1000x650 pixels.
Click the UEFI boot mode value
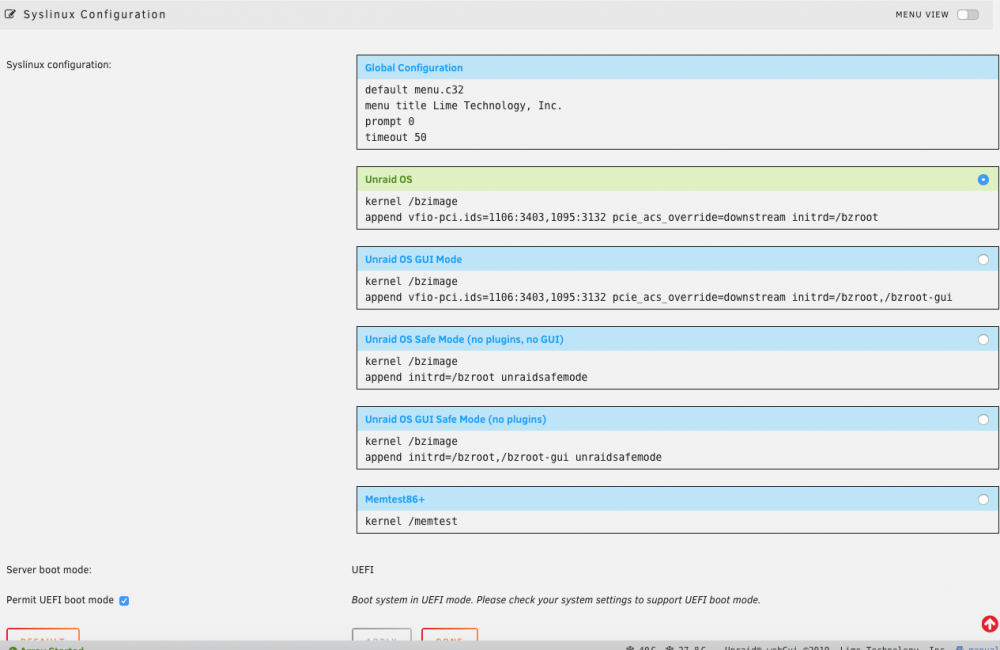tap(362, 570)
